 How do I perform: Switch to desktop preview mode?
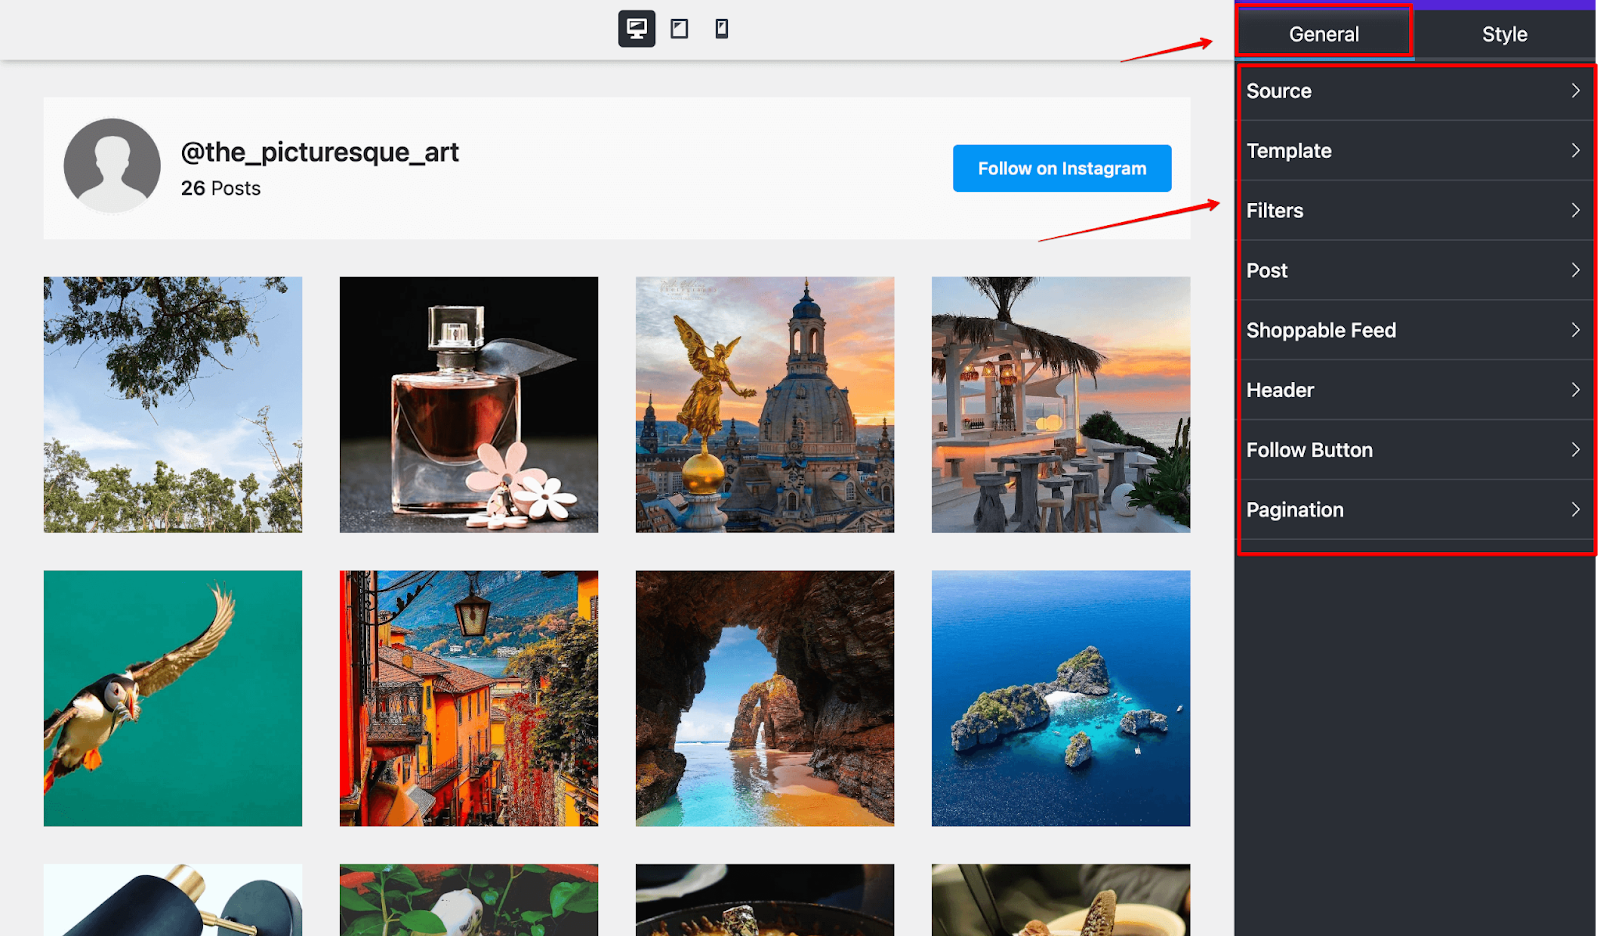pos(636,29)
